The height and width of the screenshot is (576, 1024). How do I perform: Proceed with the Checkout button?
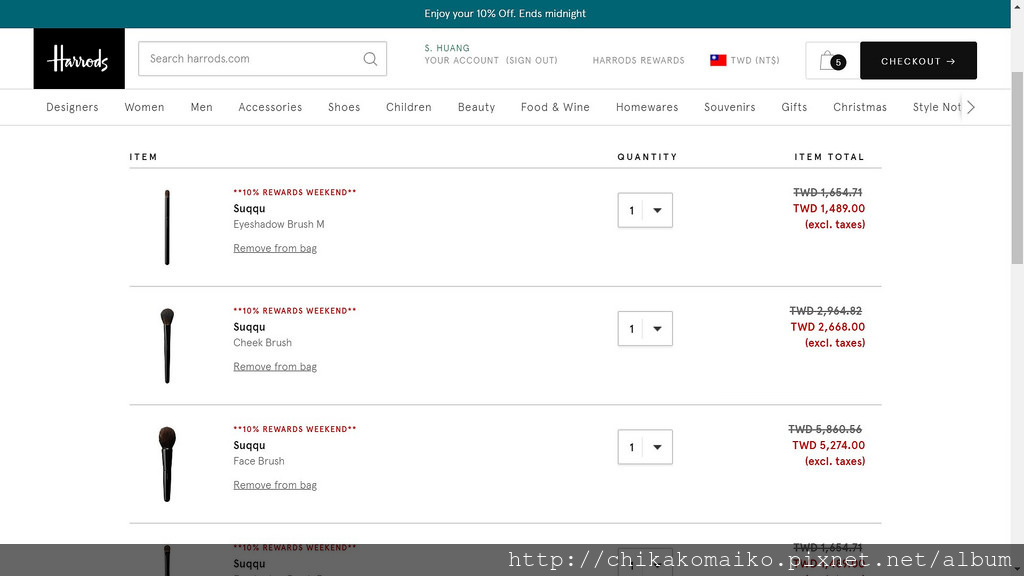pos(918,61)
